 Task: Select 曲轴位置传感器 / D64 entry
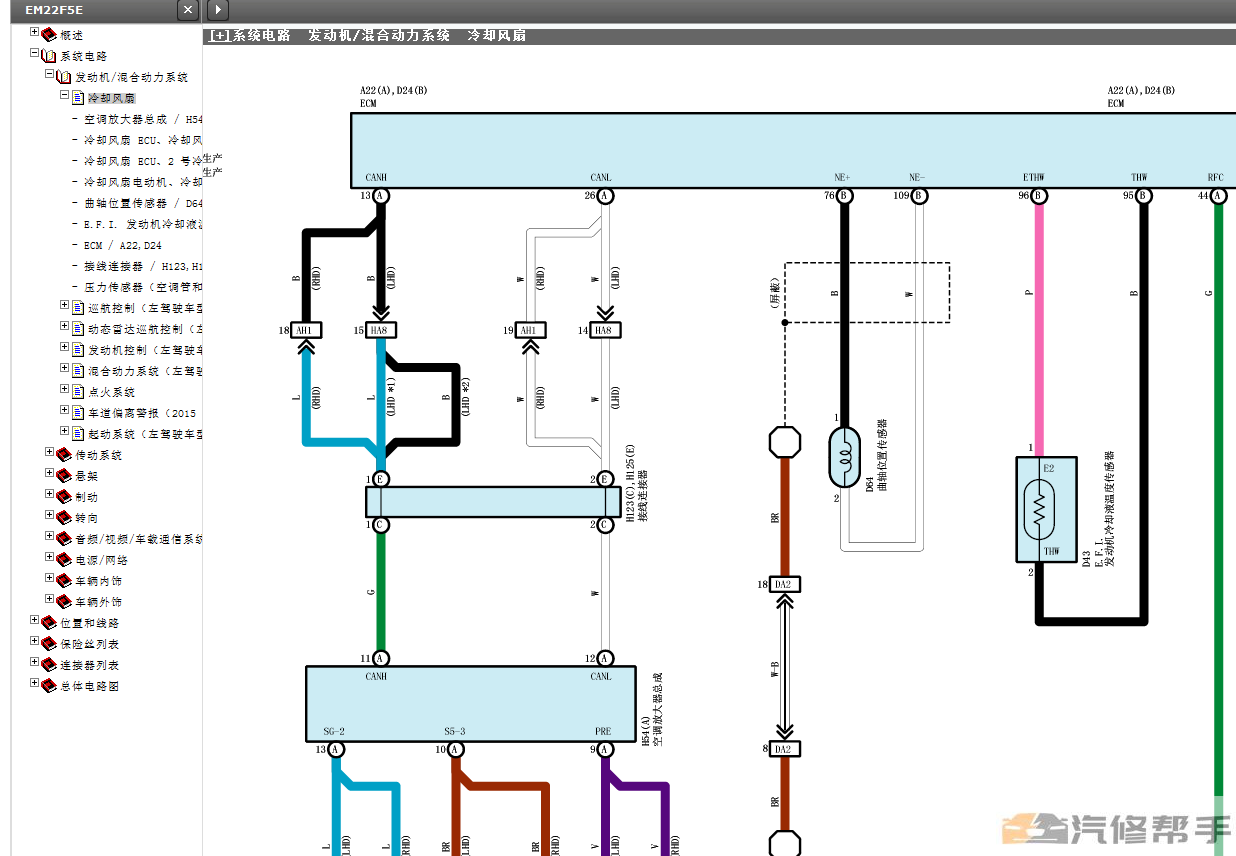[x=143, y=203]
